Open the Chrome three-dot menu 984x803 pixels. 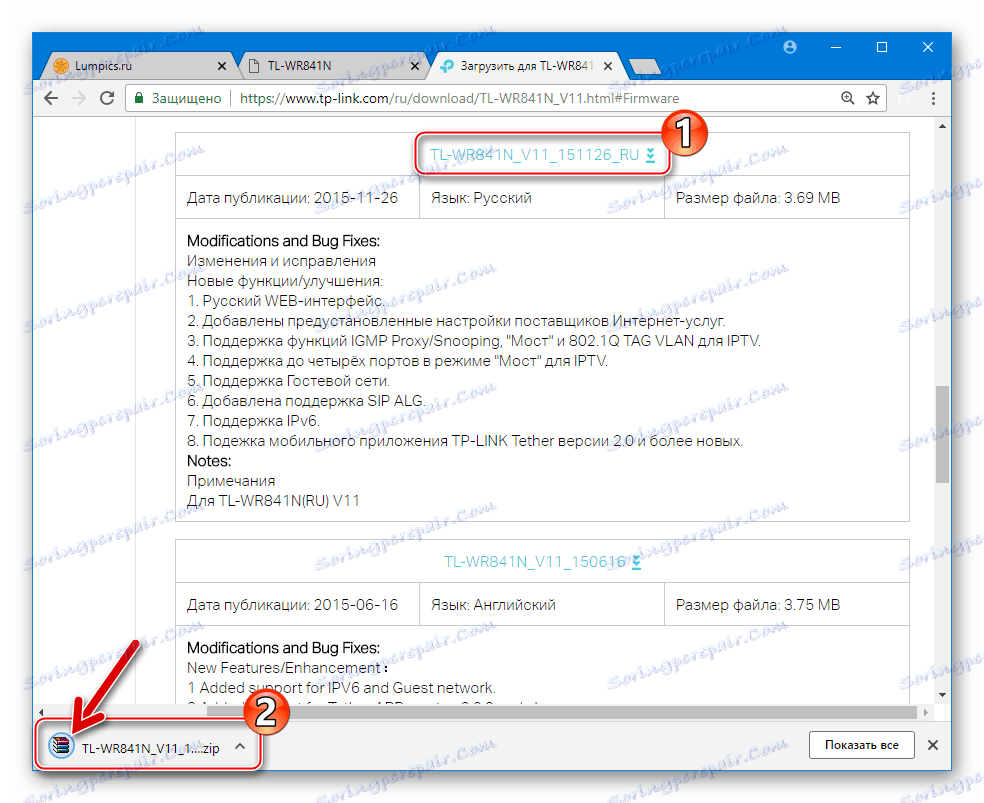(933, 98)
